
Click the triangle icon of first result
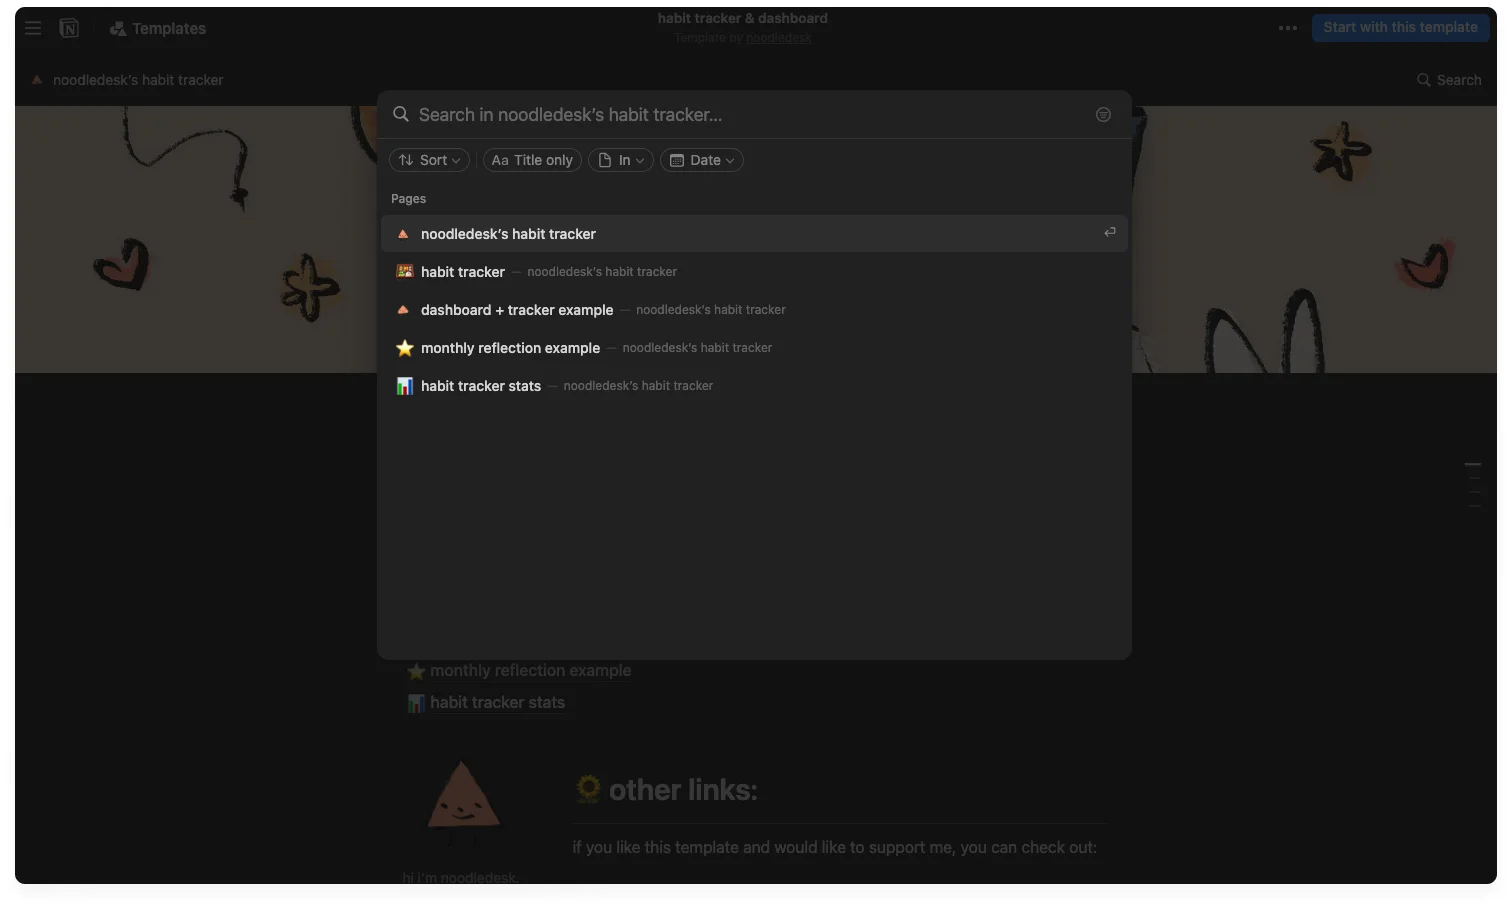404,234
